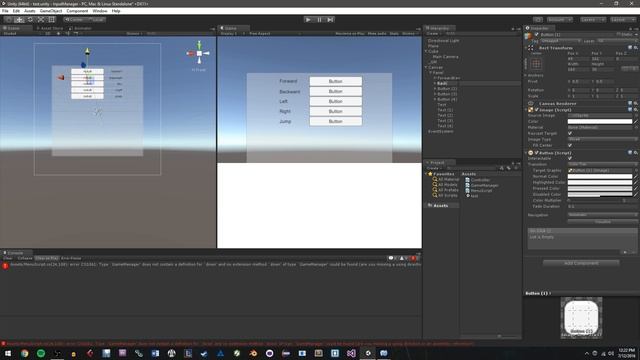This screenshot has height=360, width=640.
Task: Toggle the Raycast Target checkbox
Action: (x=570, y=133)
